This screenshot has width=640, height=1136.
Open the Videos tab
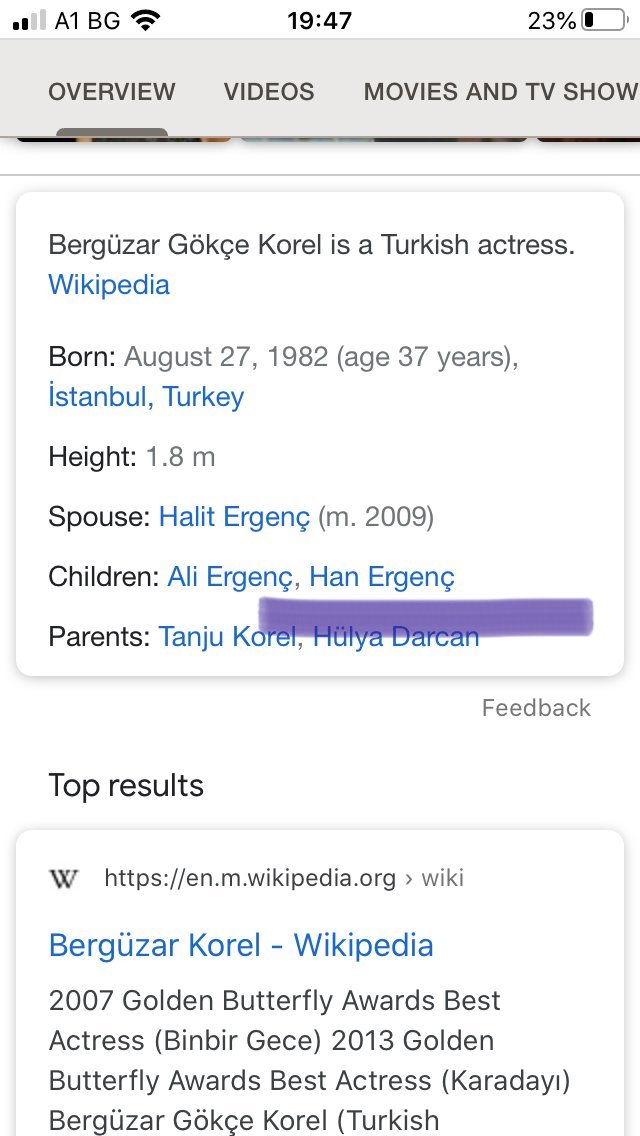point(269,92)
